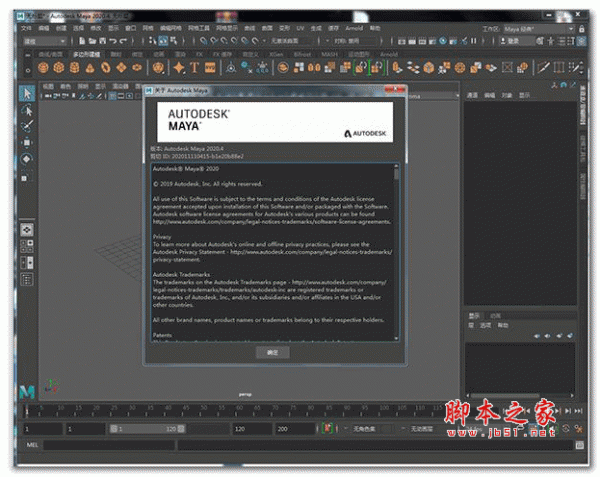Click the user sign-in button

click(x=513, y=41)
